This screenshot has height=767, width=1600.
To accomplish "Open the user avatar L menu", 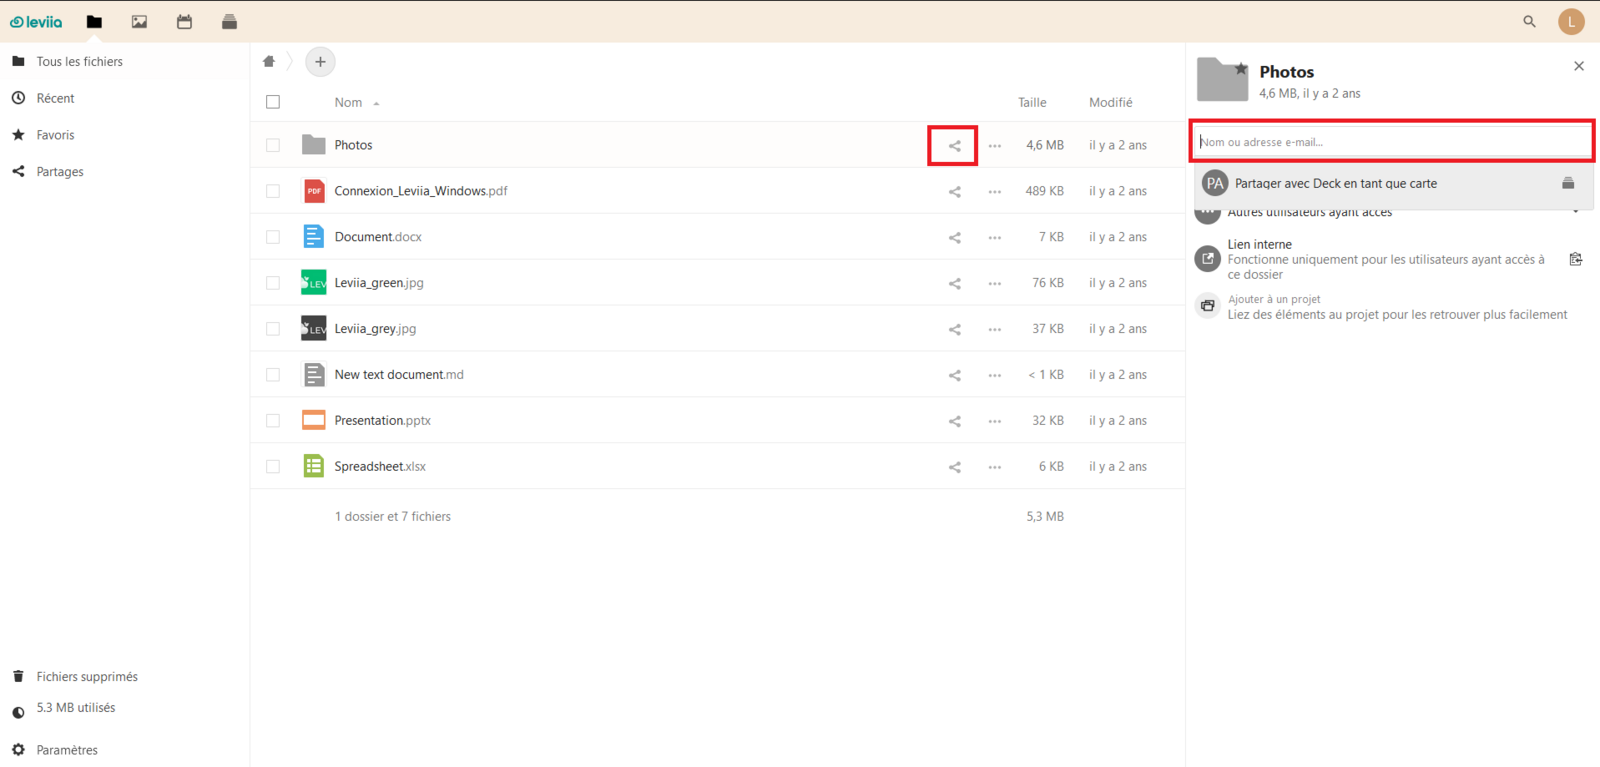I will tap(1571, 21).
